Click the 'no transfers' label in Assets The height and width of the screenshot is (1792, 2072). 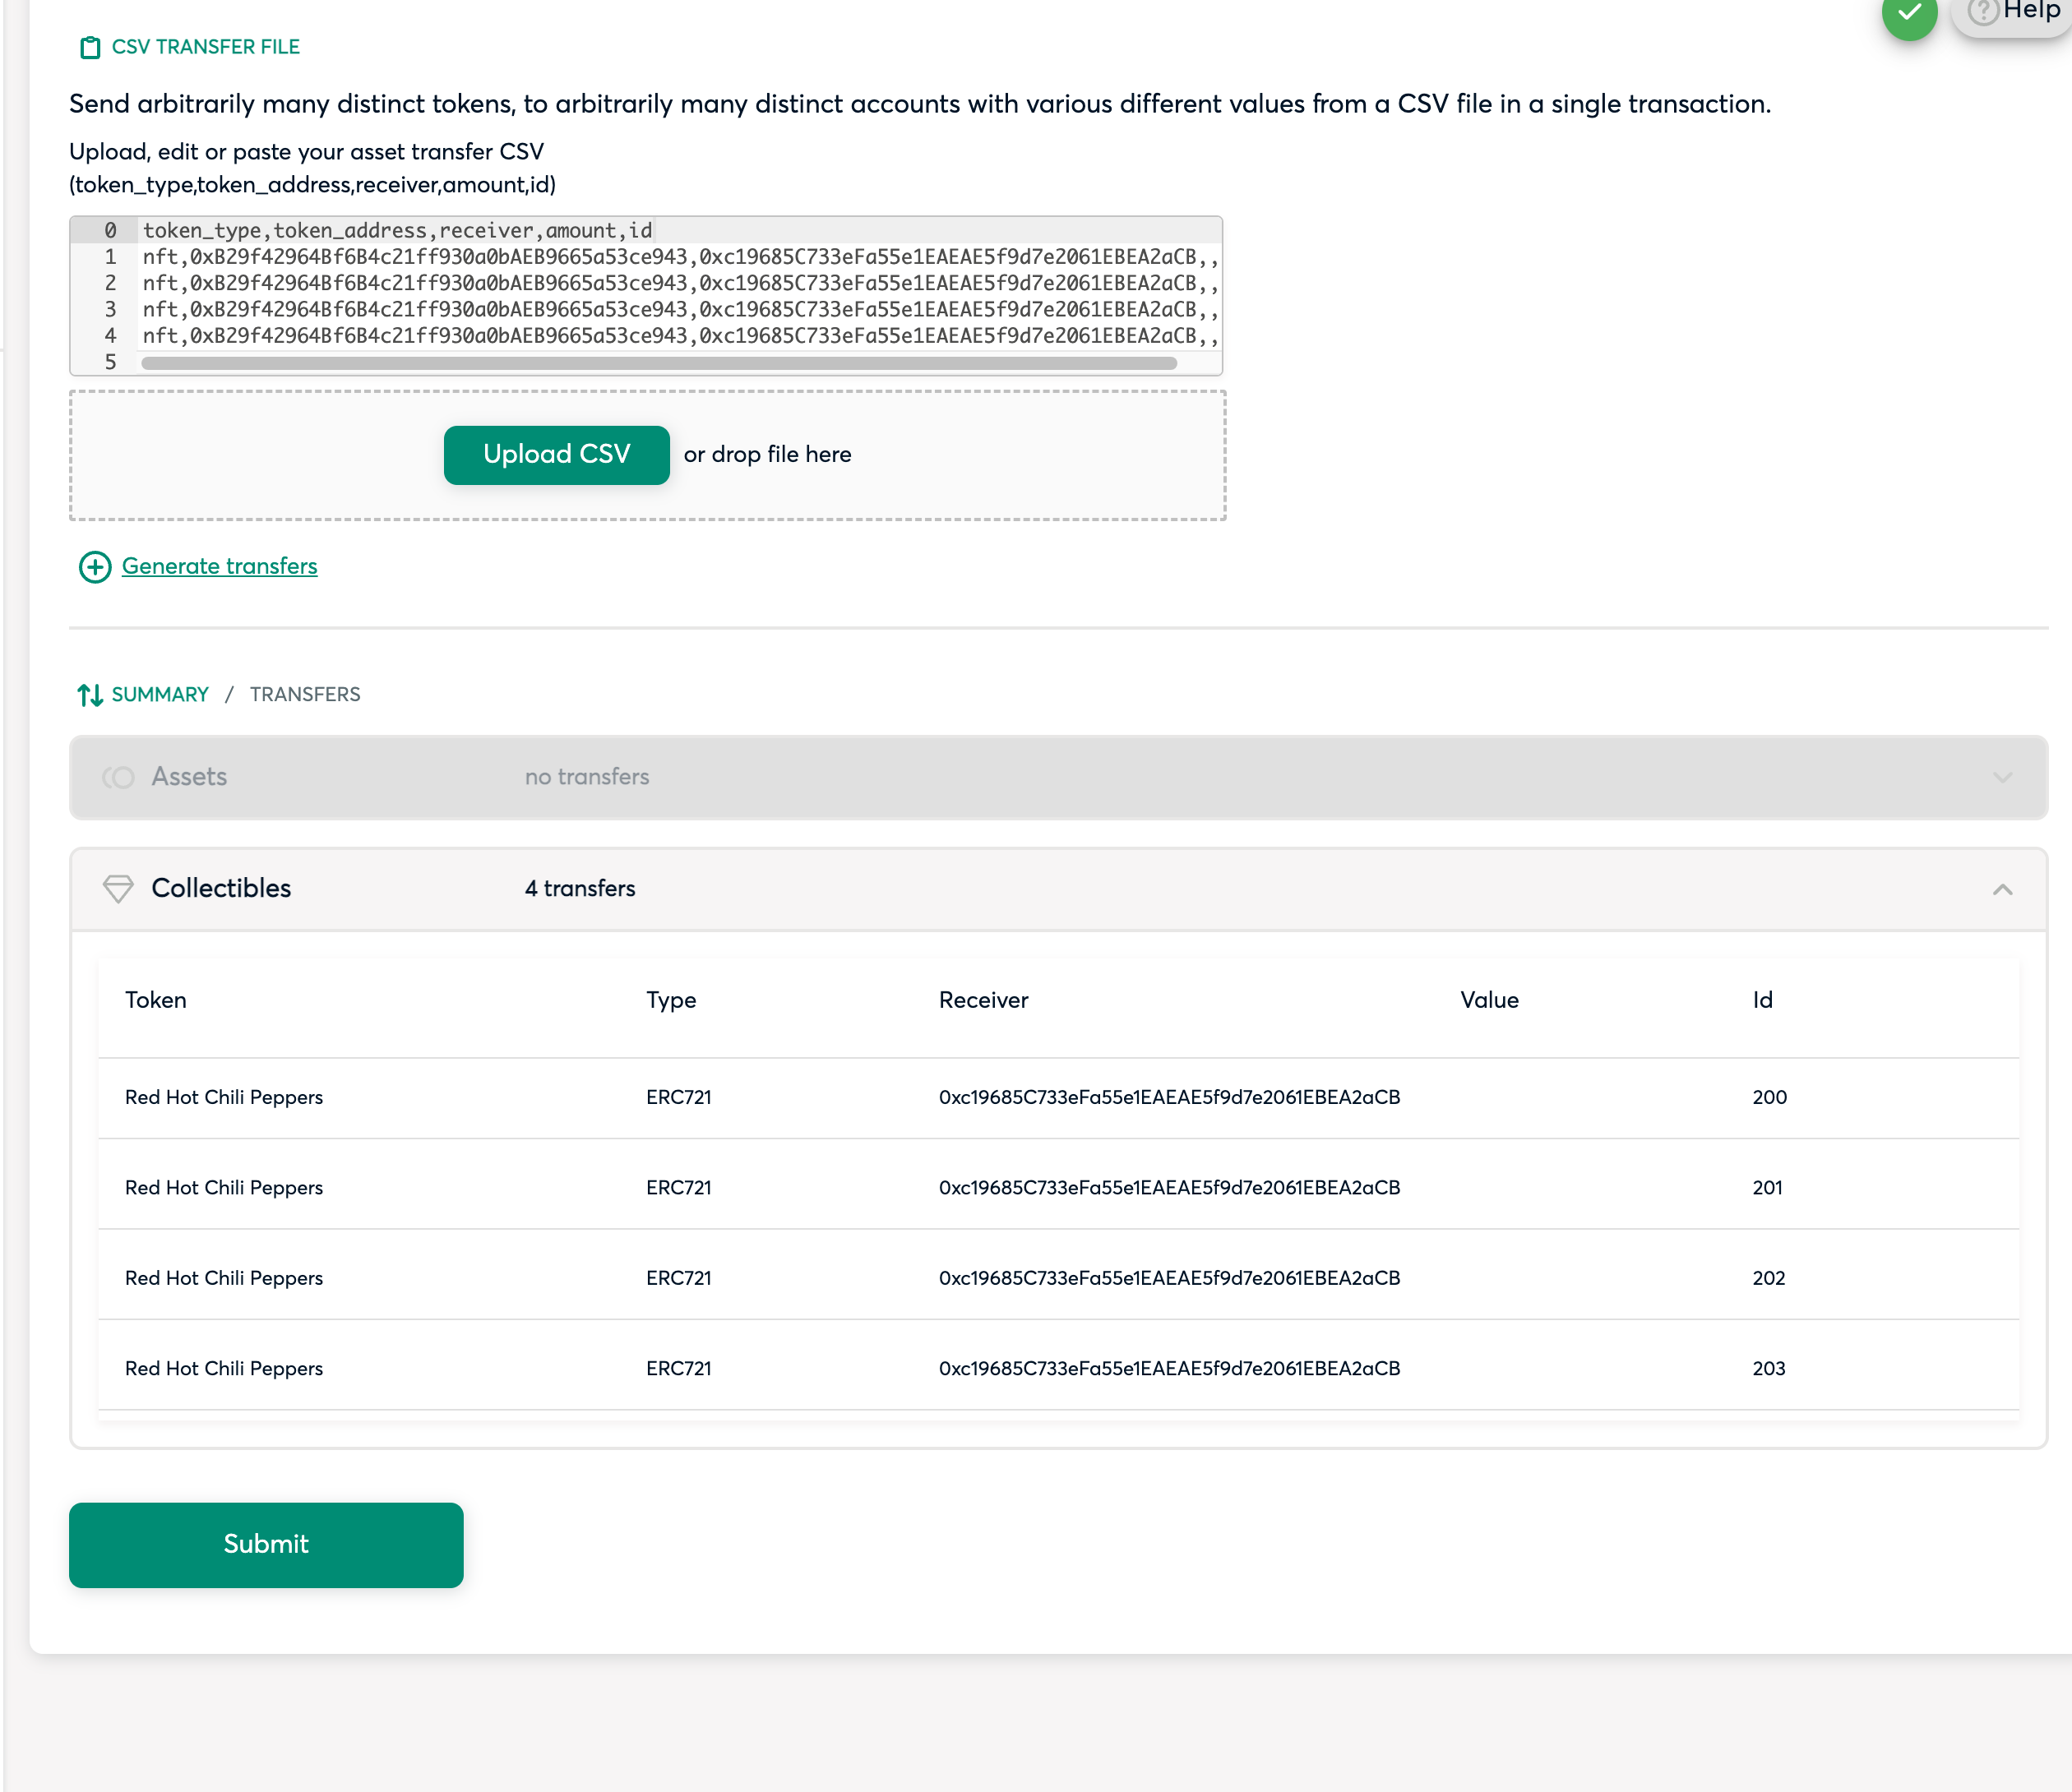pyautogui.click(x=587, y=777)
